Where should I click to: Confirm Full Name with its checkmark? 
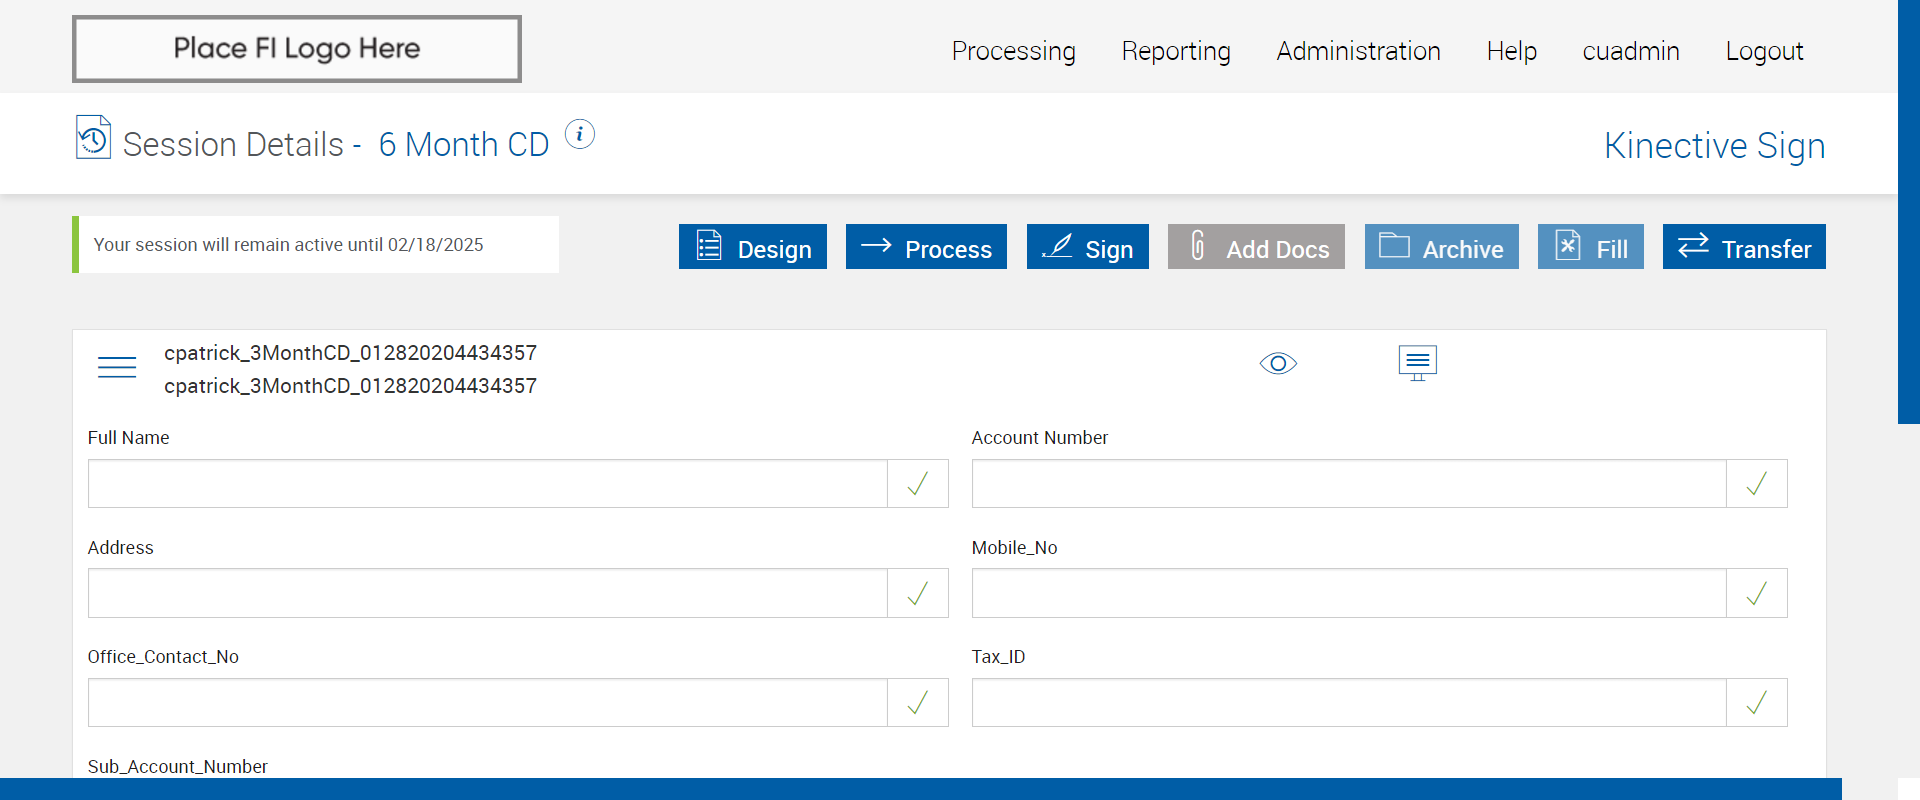[917, 484]
